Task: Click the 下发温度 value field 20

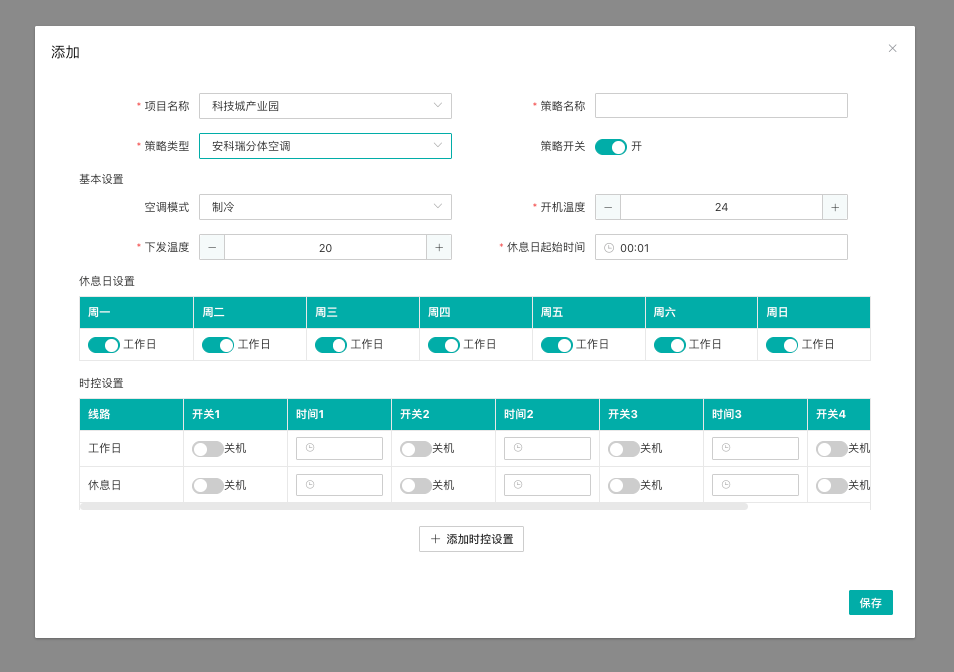Action: pyautogui.click(x=325, y=247)
